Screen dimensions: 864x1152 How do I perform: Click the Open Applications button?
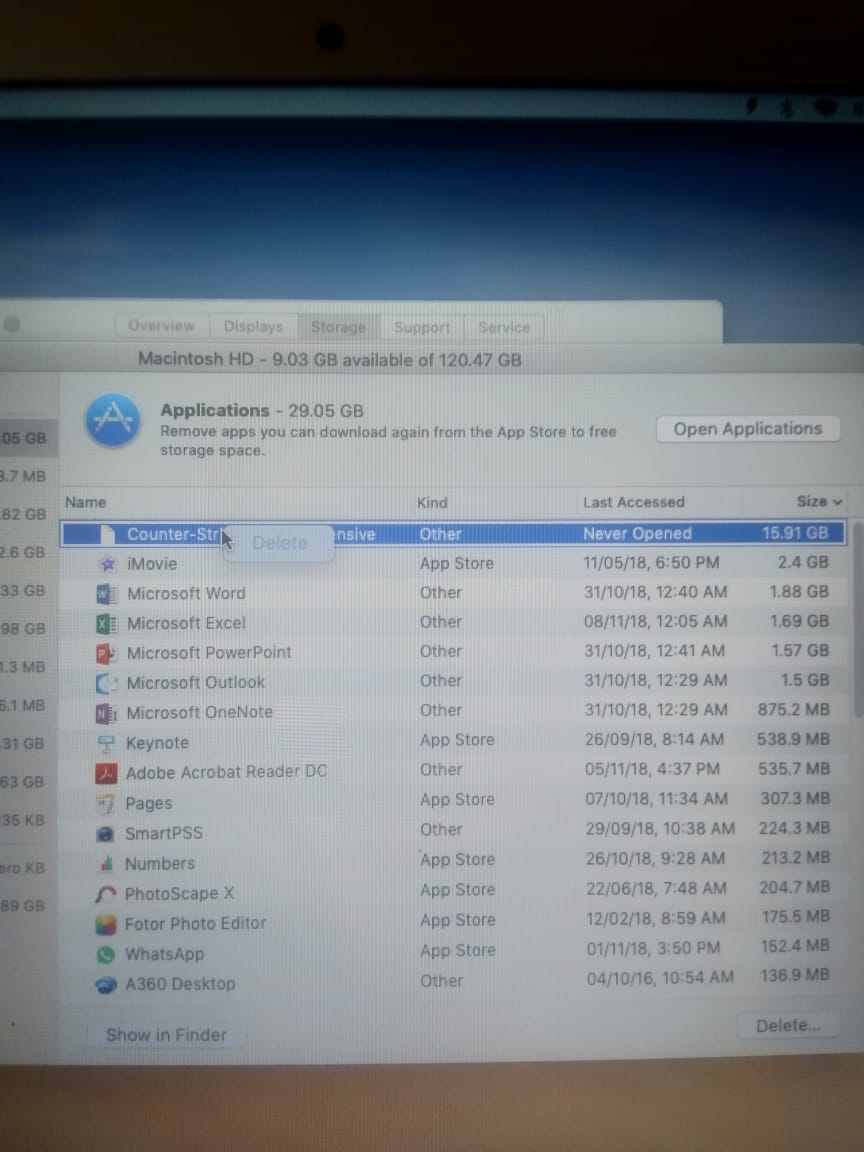(747, 429)
